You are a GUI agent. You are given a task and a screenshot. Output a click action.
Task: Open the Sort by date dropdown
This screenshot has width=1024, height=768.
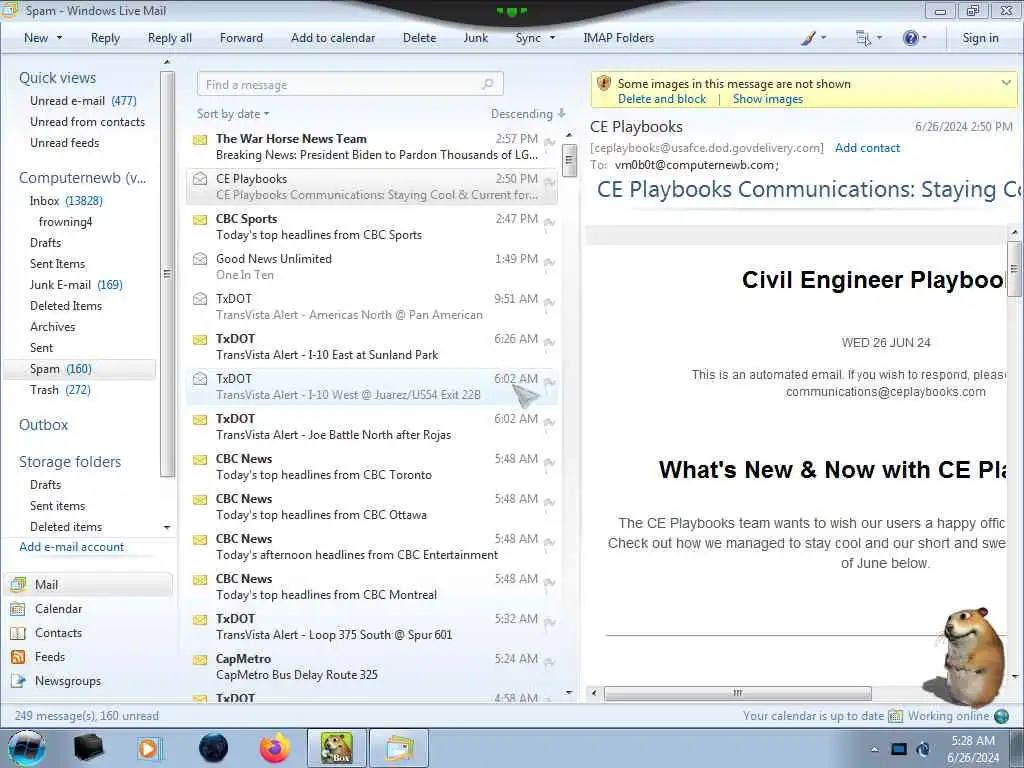click(233, 114)
